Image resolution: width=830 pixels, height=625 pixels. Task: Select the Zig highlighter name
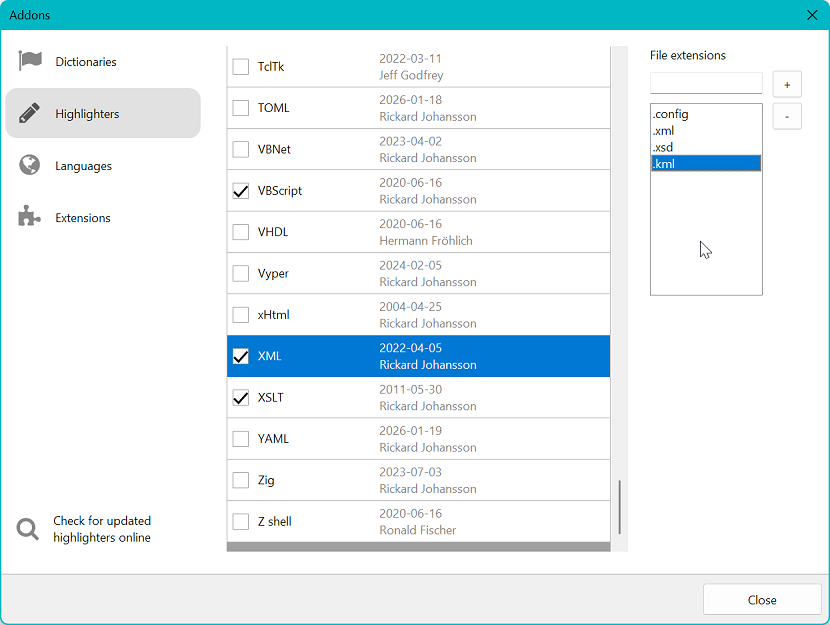[x=266, y=480]
